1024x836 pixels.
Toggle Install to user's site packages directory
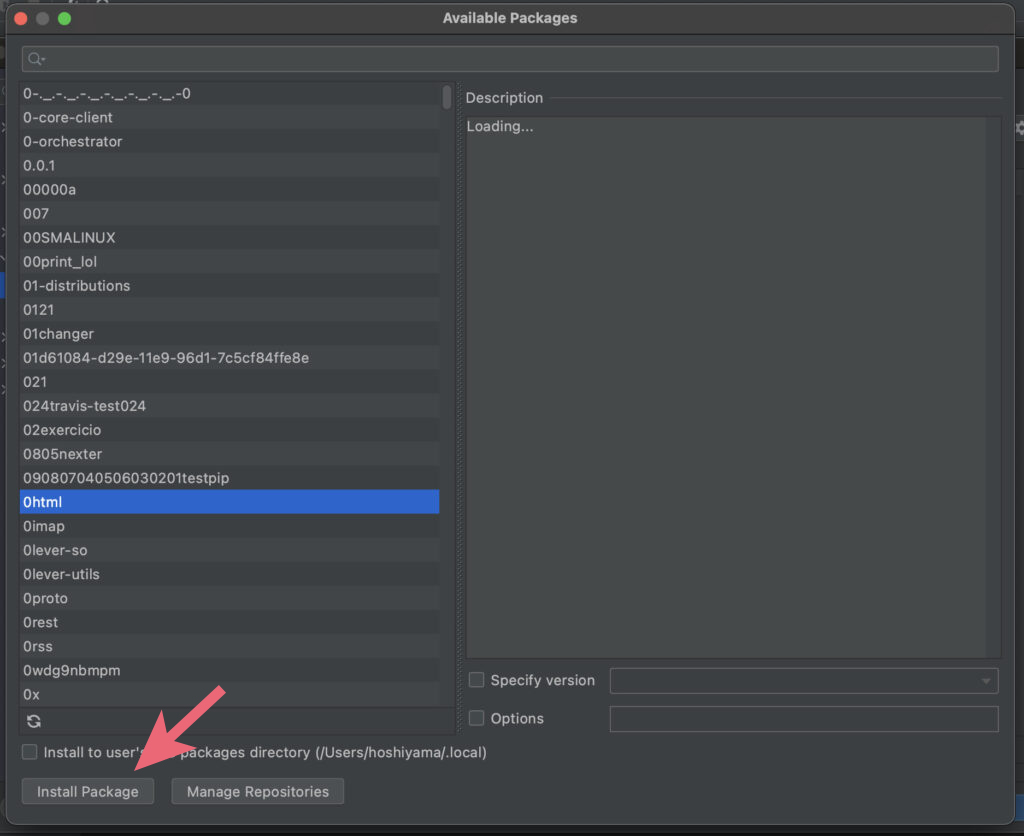click(x=29, y=752)
